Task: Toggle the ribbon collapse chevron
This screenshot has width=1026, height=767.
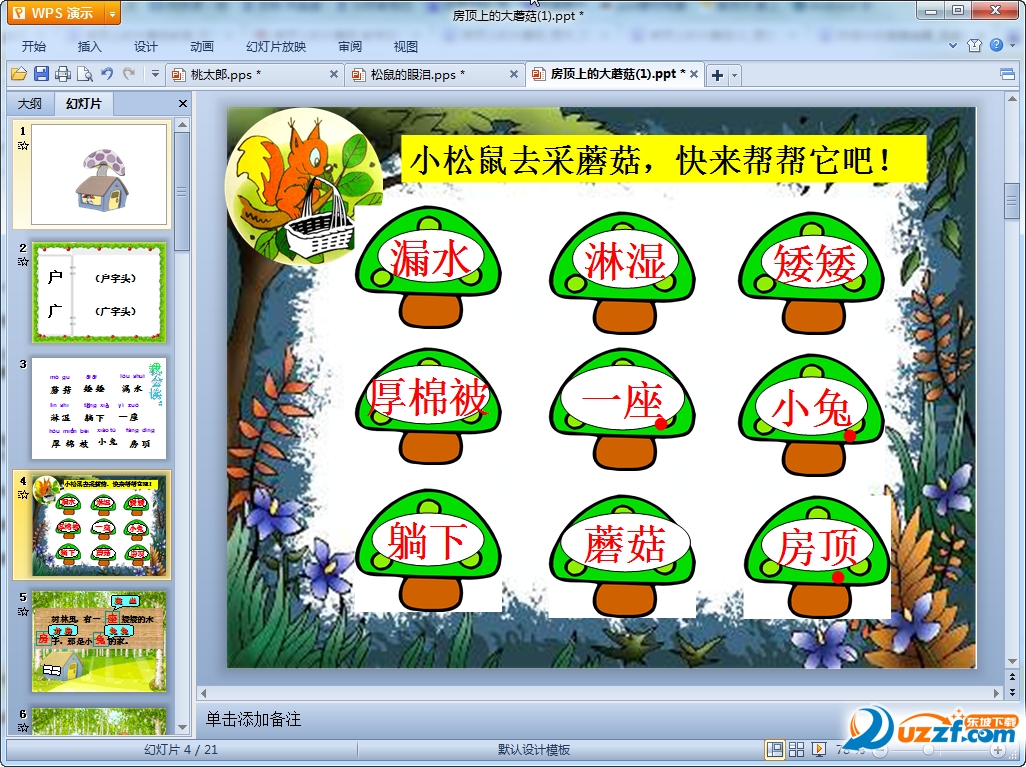Action: (x=953, y=46)
